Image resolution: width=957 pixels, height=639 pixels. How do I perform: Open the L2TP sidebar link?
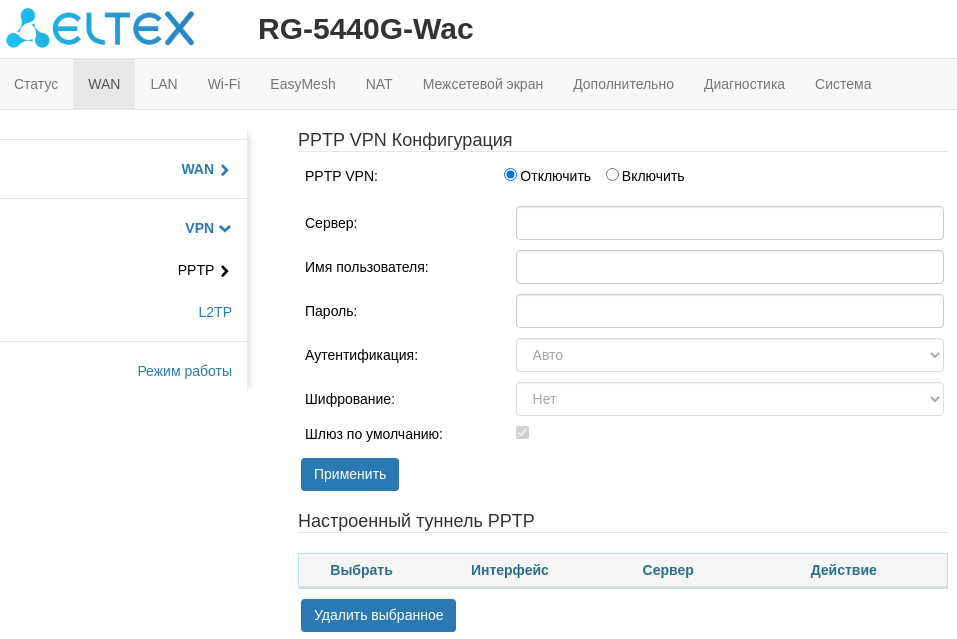point(215,312)
